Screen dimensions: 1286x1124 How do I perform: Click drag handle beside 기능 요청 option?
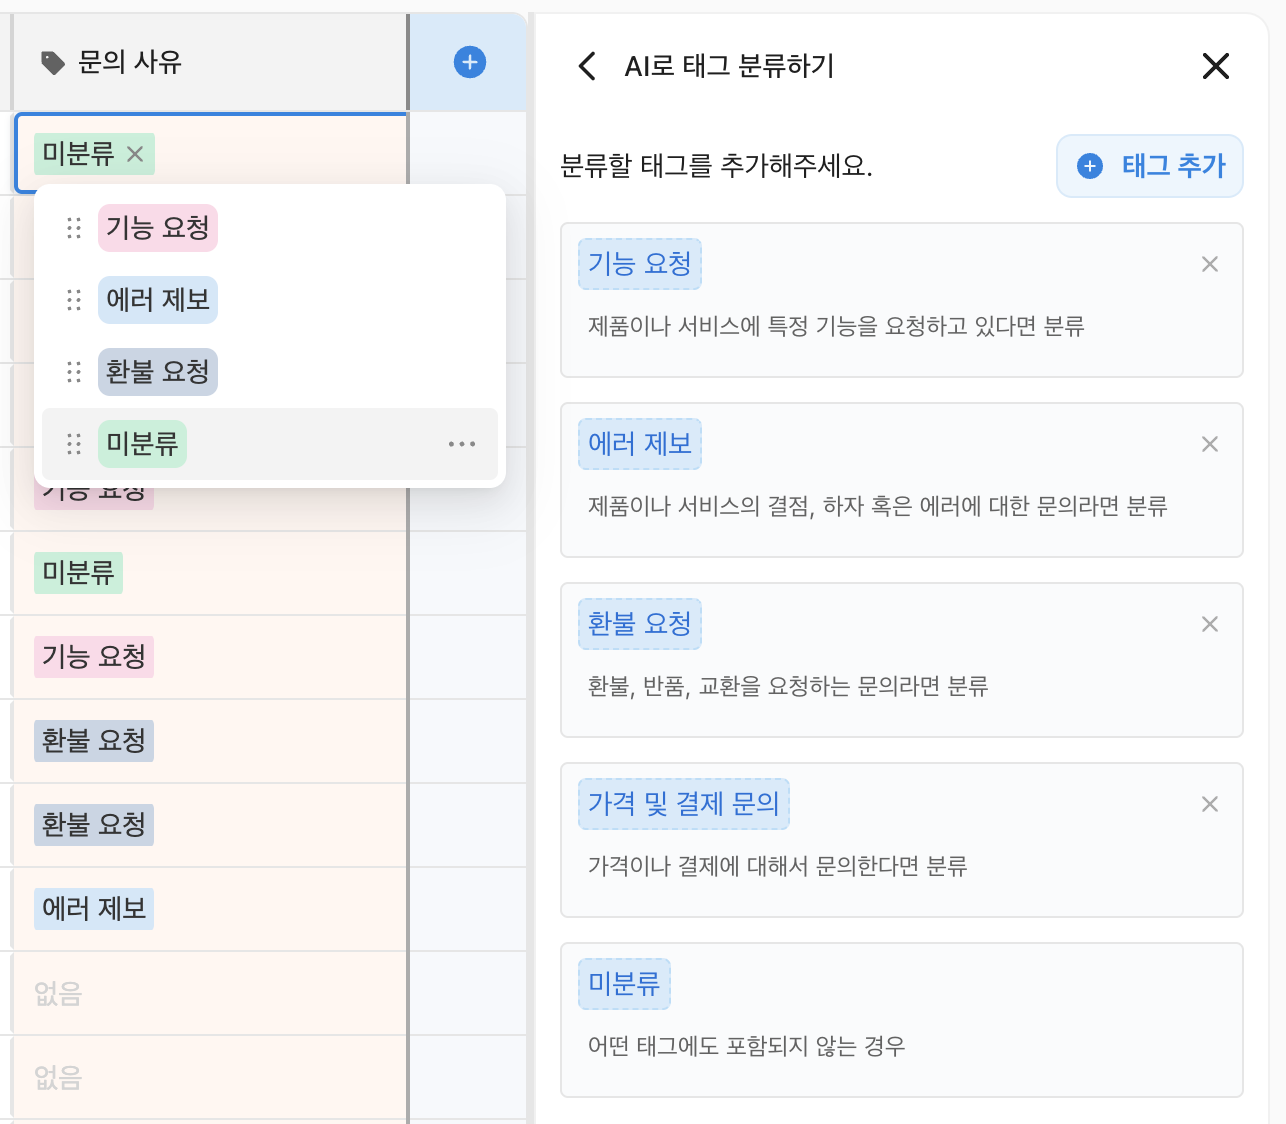[x=74, y=228]
